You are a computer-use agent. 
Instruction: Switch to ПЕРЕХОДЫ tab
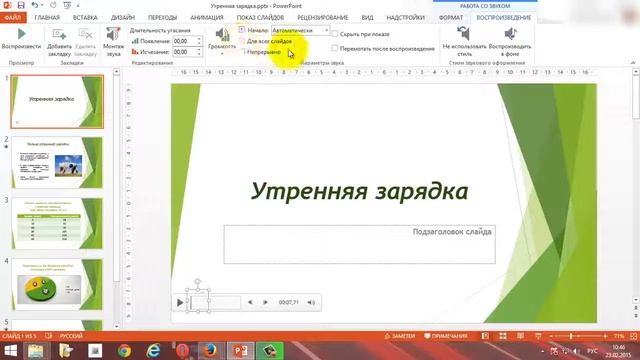tap(162, 18)
